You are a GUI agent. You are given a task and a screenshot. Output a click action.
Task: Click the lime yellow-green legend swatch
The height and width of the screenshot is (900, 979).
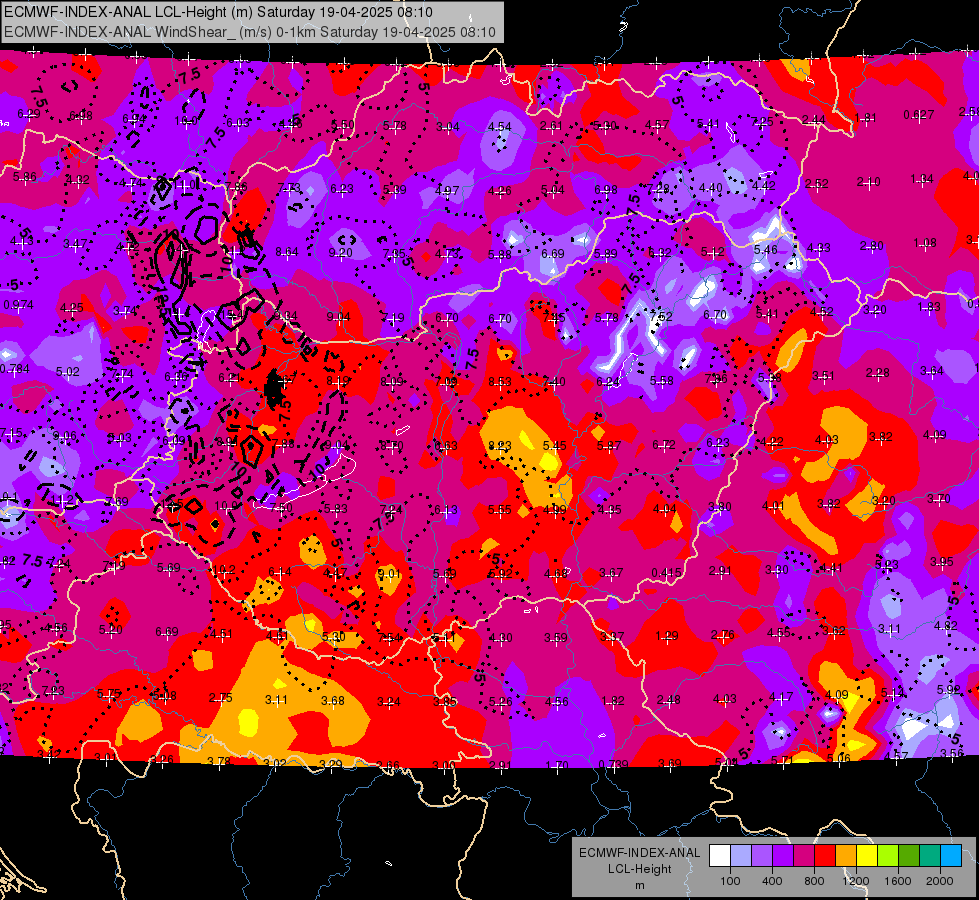(888, 856)
